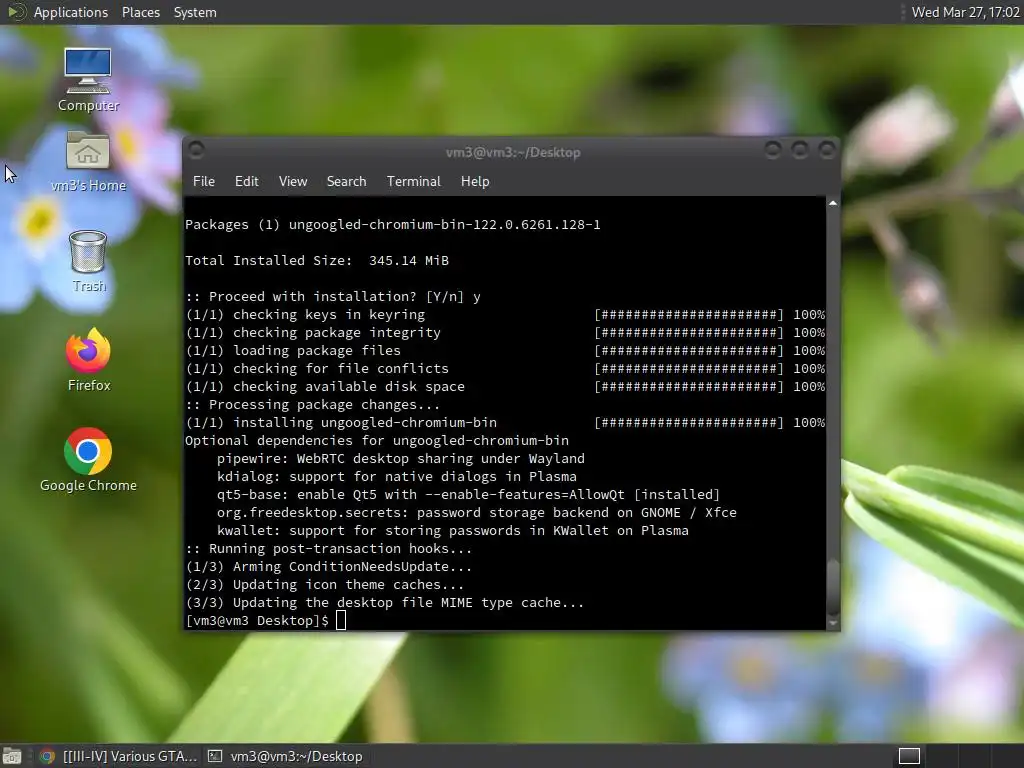The width and height of the screenshot is (1024, 768).
Task: Open the terminal Search menu
Action: [x=346, y=182]
